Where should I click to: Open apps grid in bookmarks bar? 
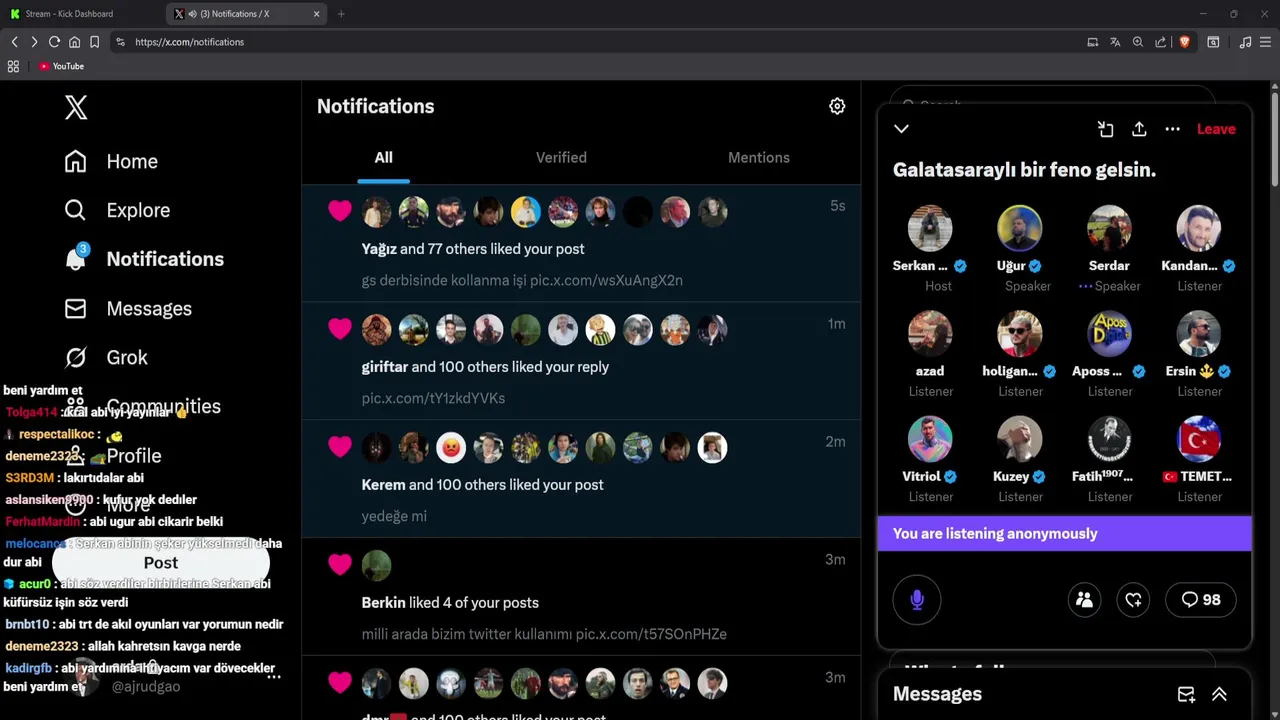(13, 66)
